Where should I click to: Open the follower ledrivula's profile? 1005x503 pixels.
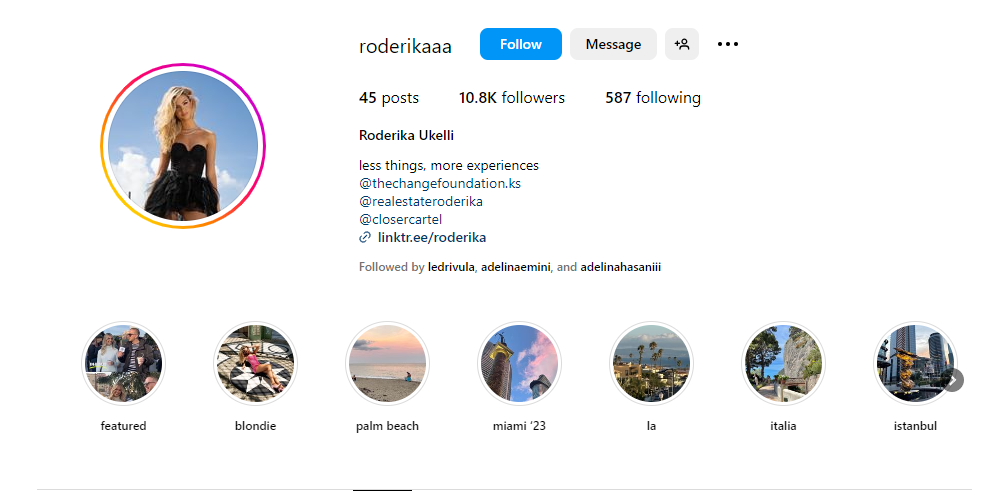click(451, 267)
